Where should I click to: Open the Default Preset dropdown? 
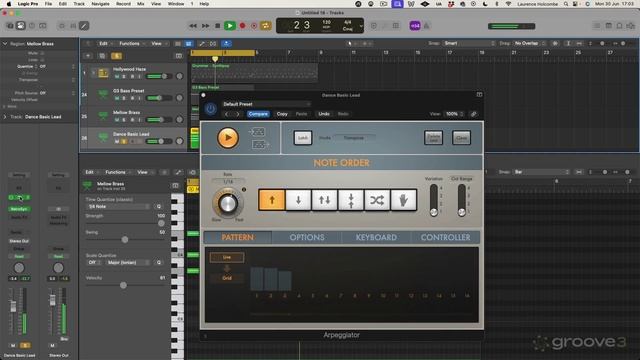click(x=266, y=104)
